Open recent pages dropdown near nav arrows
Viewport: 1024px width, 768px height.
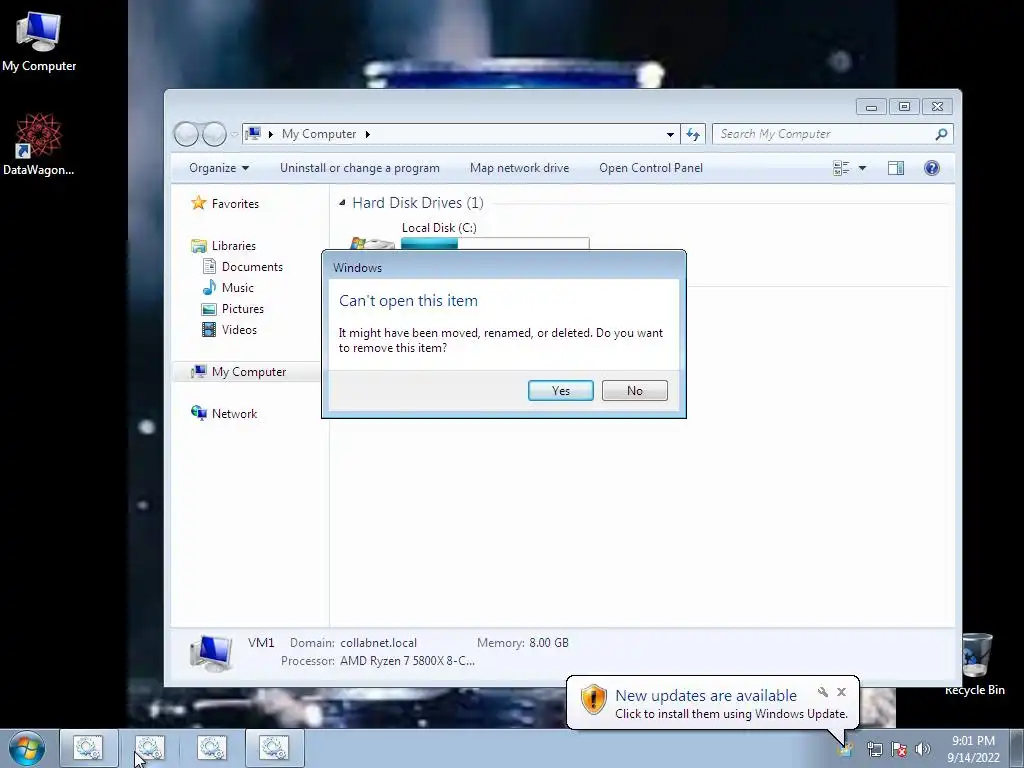click(x=234, y=135)
